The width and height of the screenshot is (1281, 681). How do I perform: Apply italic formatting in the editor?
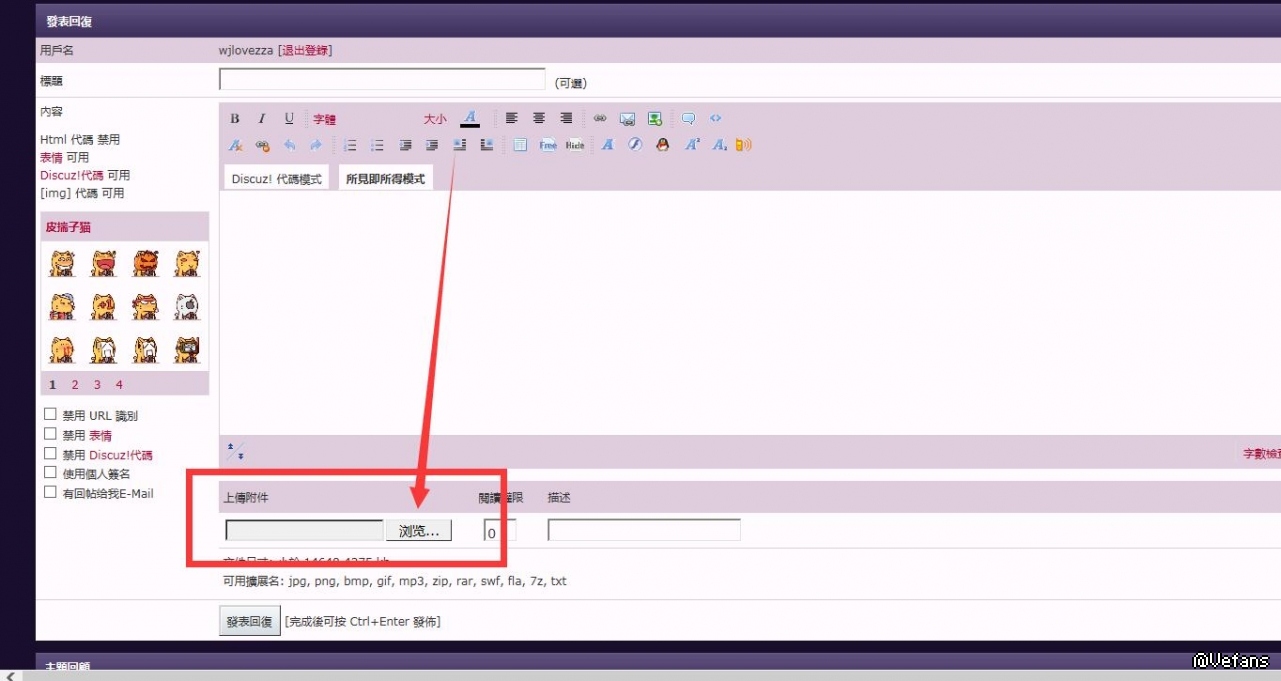(x=262, y=118)
